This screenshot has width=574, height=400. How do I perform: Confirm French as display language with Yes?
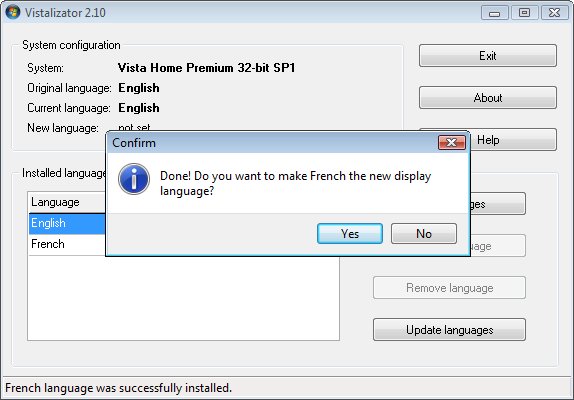pyautogui.click(x=350, y=233)
